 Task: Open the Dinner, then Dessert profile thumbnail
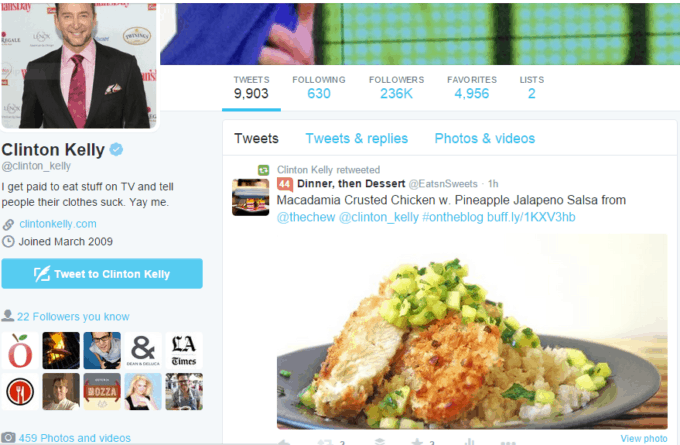[x=251, y=197]
